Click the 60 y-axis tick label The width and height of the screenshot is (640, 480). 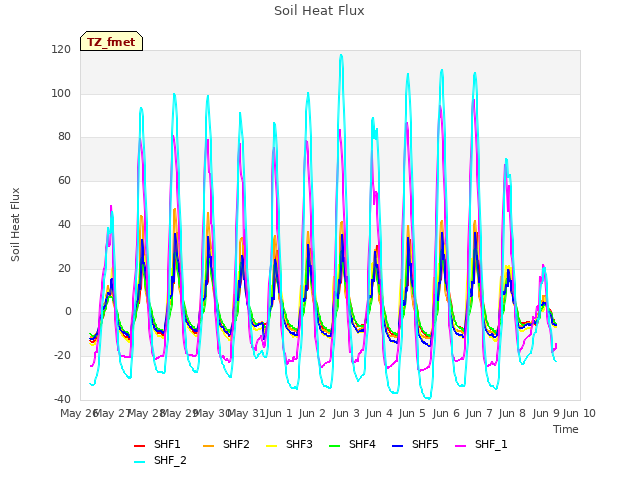(x=64, y=180)
